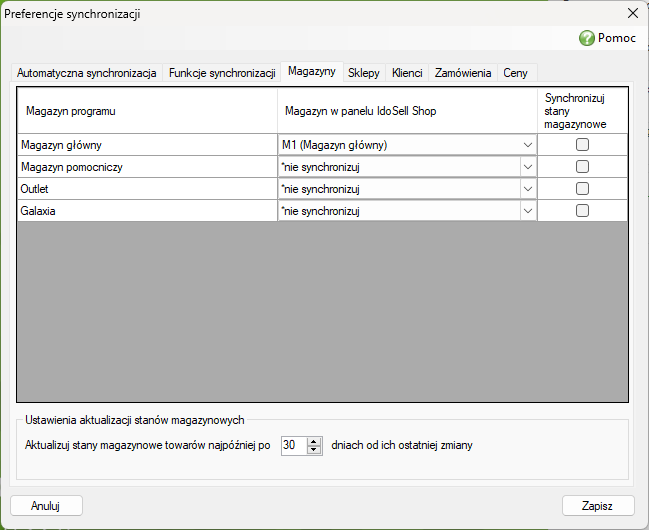Image resolution: width=649 pixels, height=530 pixels.
Task: Open dropdown for Magazyn pomocniczy row
Action: pyautogui.click(x=528, y=167)
